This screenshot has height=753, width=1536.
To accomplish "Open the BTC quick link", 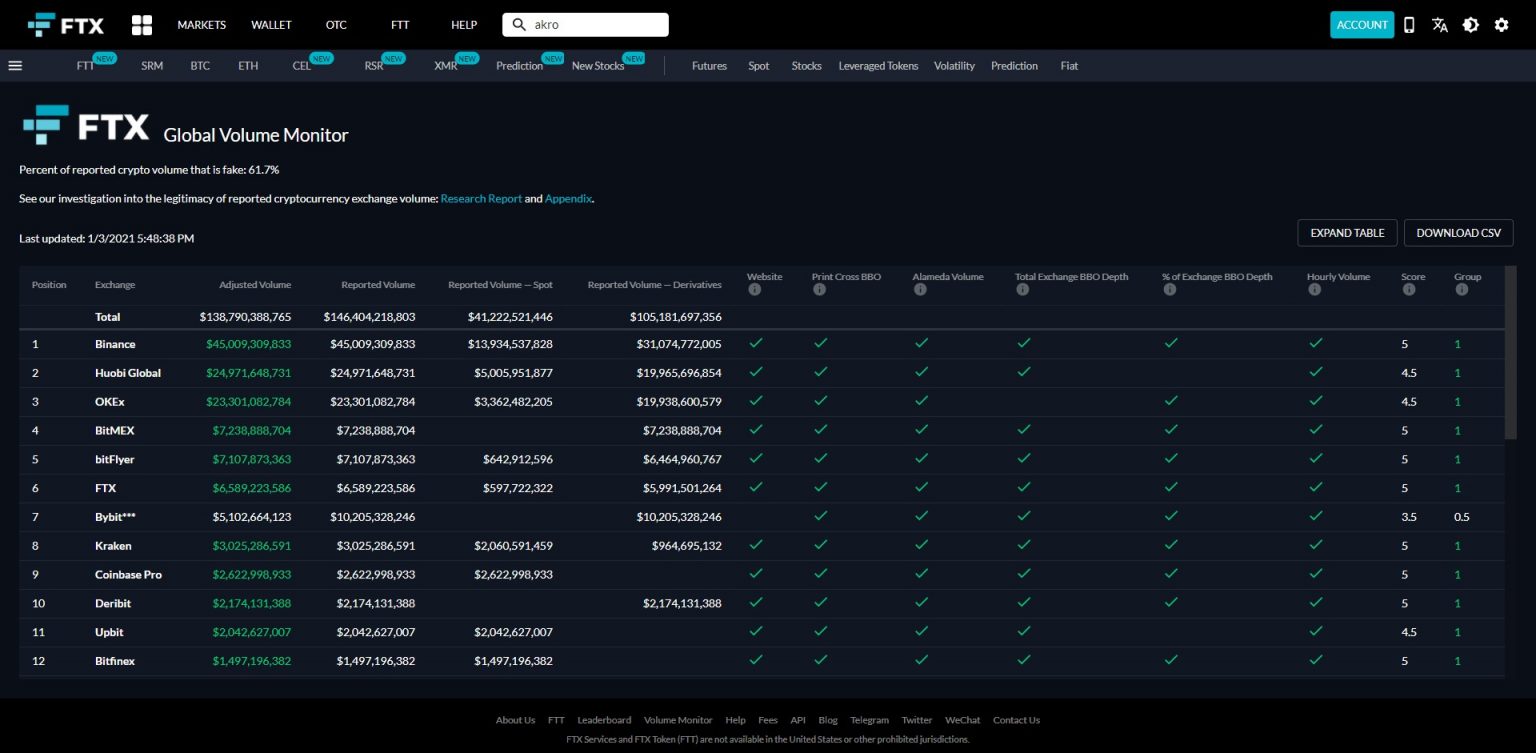I will pos(200,66).
